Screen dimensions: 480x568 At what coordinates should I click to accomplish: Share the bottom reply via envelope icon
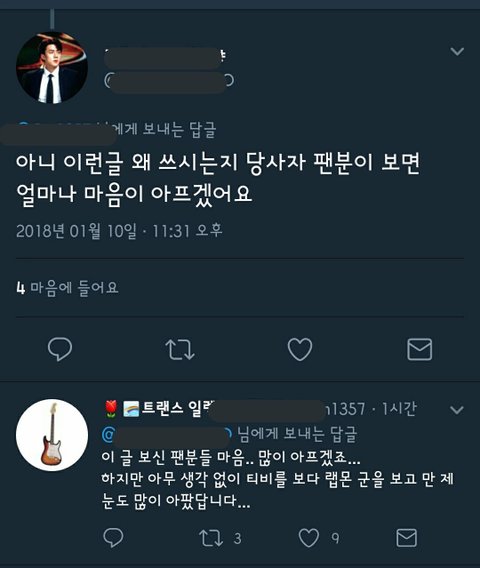pyautogui.click(x=406, y=538)
